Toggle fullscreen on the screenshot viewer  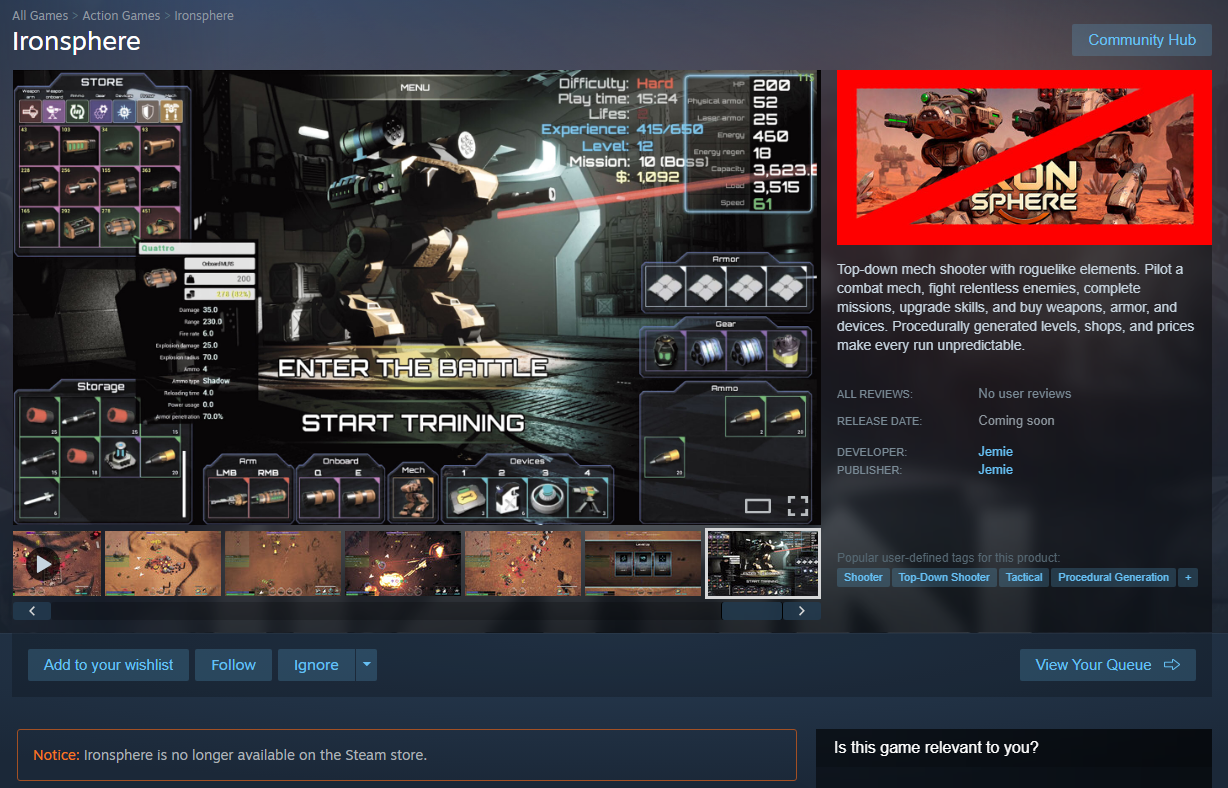click(x=798, y=505)
